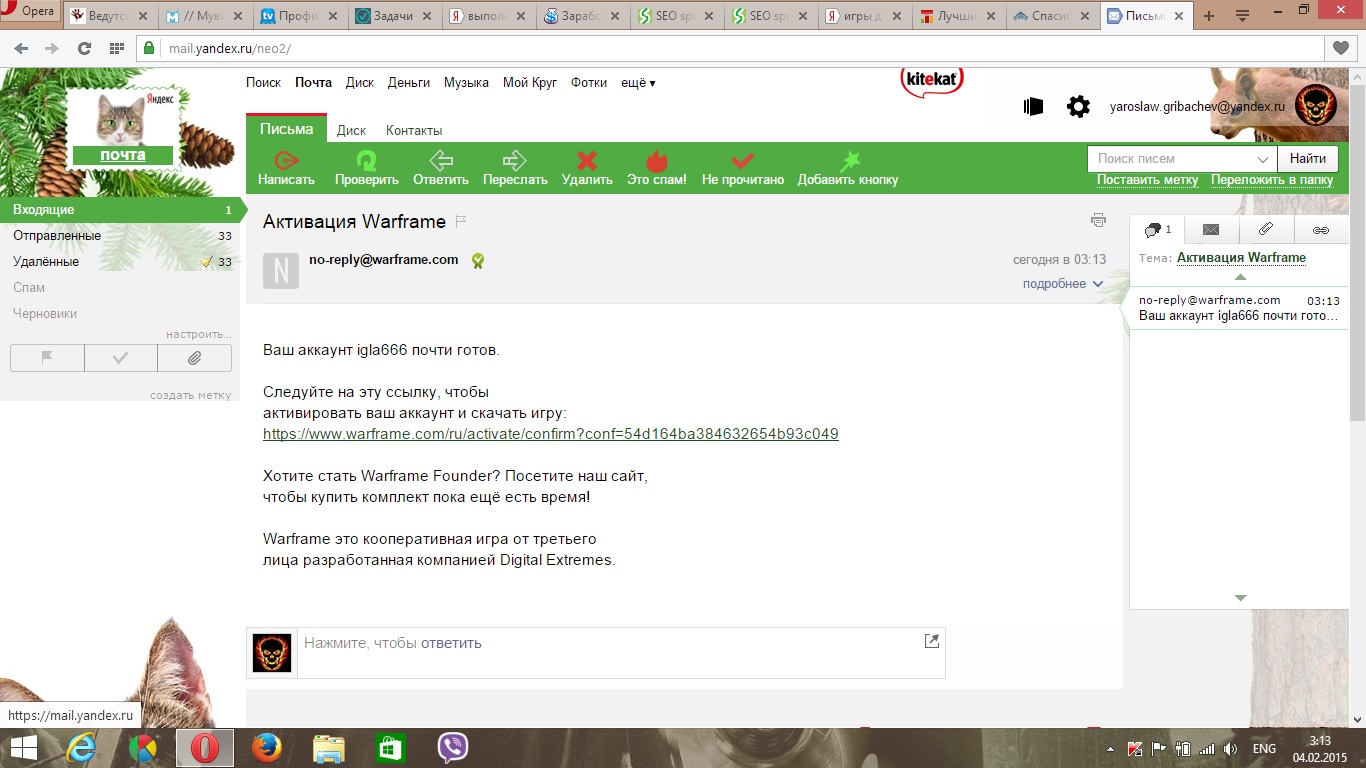Open ещё dropdown in Yandex services bar
Viewport: 1366px width, 768px height.
pyautogui.click(x=638, y=83)
